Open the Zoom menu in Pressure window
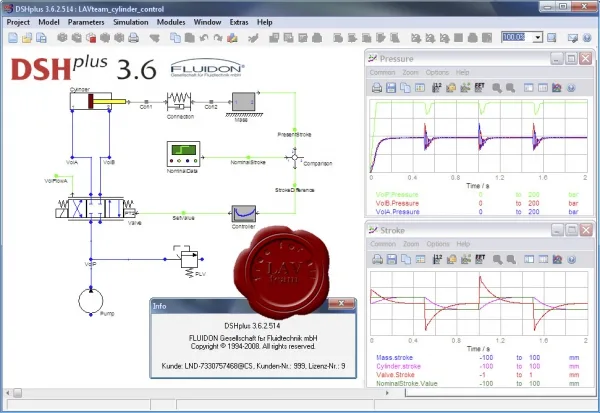The width and height of the screenshot is (600, 413). pyautogui.click(x=410, y=72)
